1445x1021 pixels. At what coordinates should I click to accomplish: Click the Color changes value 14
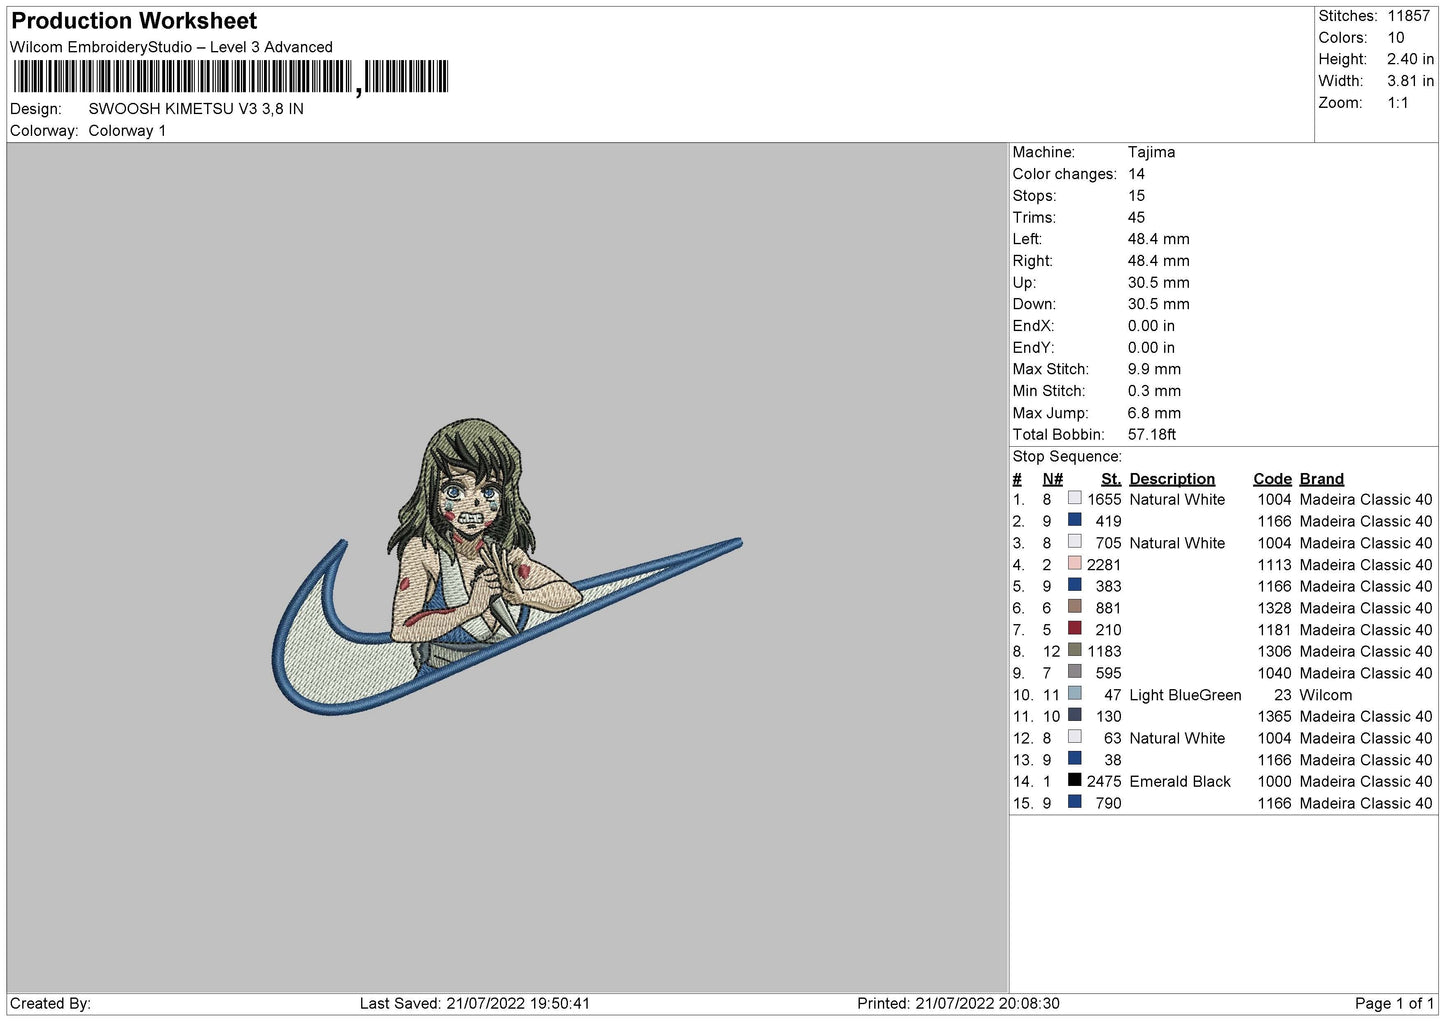[1137, 174]
